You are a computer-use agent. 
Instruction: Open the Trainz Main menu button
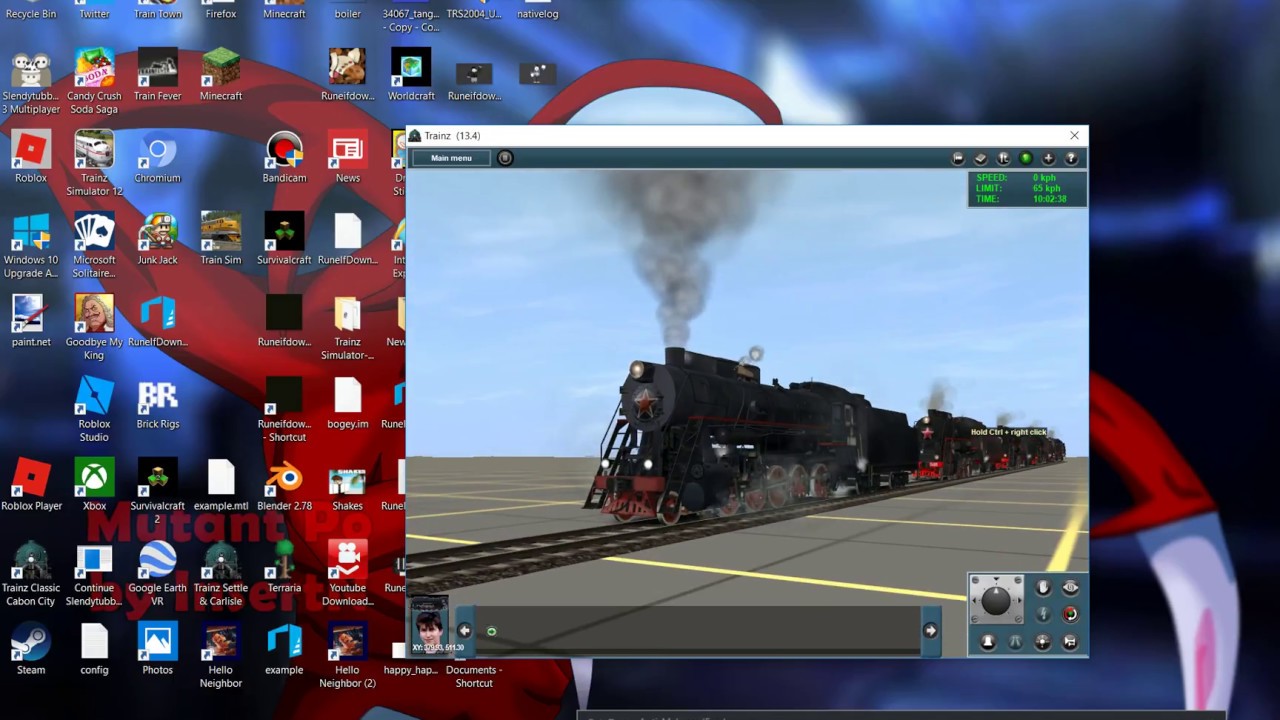pyautogui.click(x=451, y=158)
